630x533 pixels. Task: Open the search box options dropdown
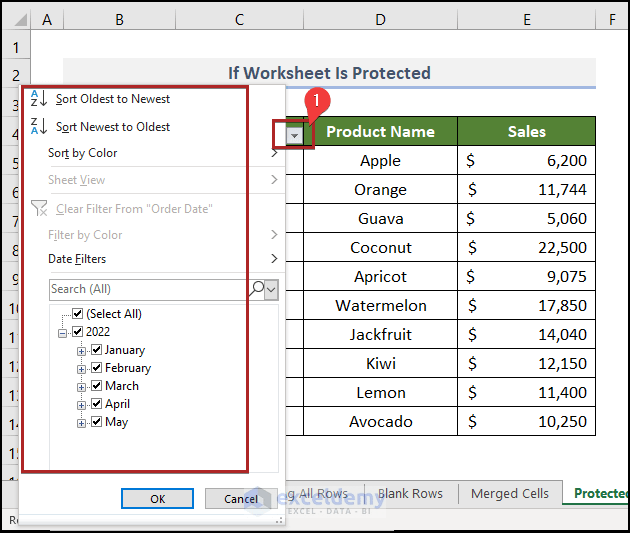tap(272, 290)
